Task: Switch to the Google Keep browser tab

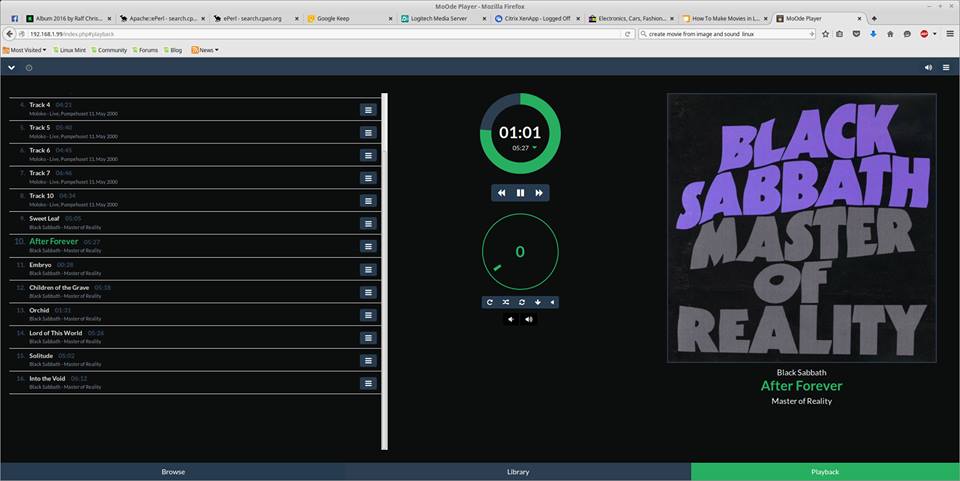Action: pos(349,18)
